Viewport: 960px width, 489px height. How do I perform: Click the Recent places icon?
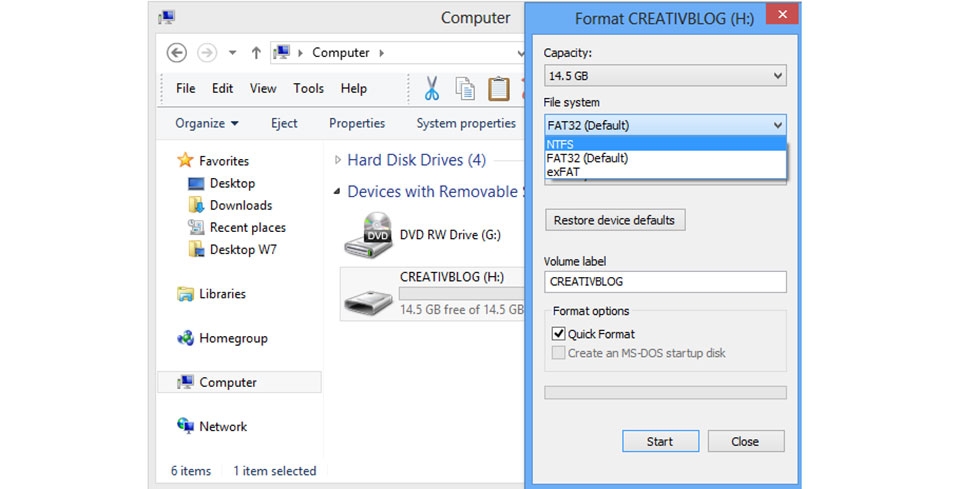click(x=196, y=227)
